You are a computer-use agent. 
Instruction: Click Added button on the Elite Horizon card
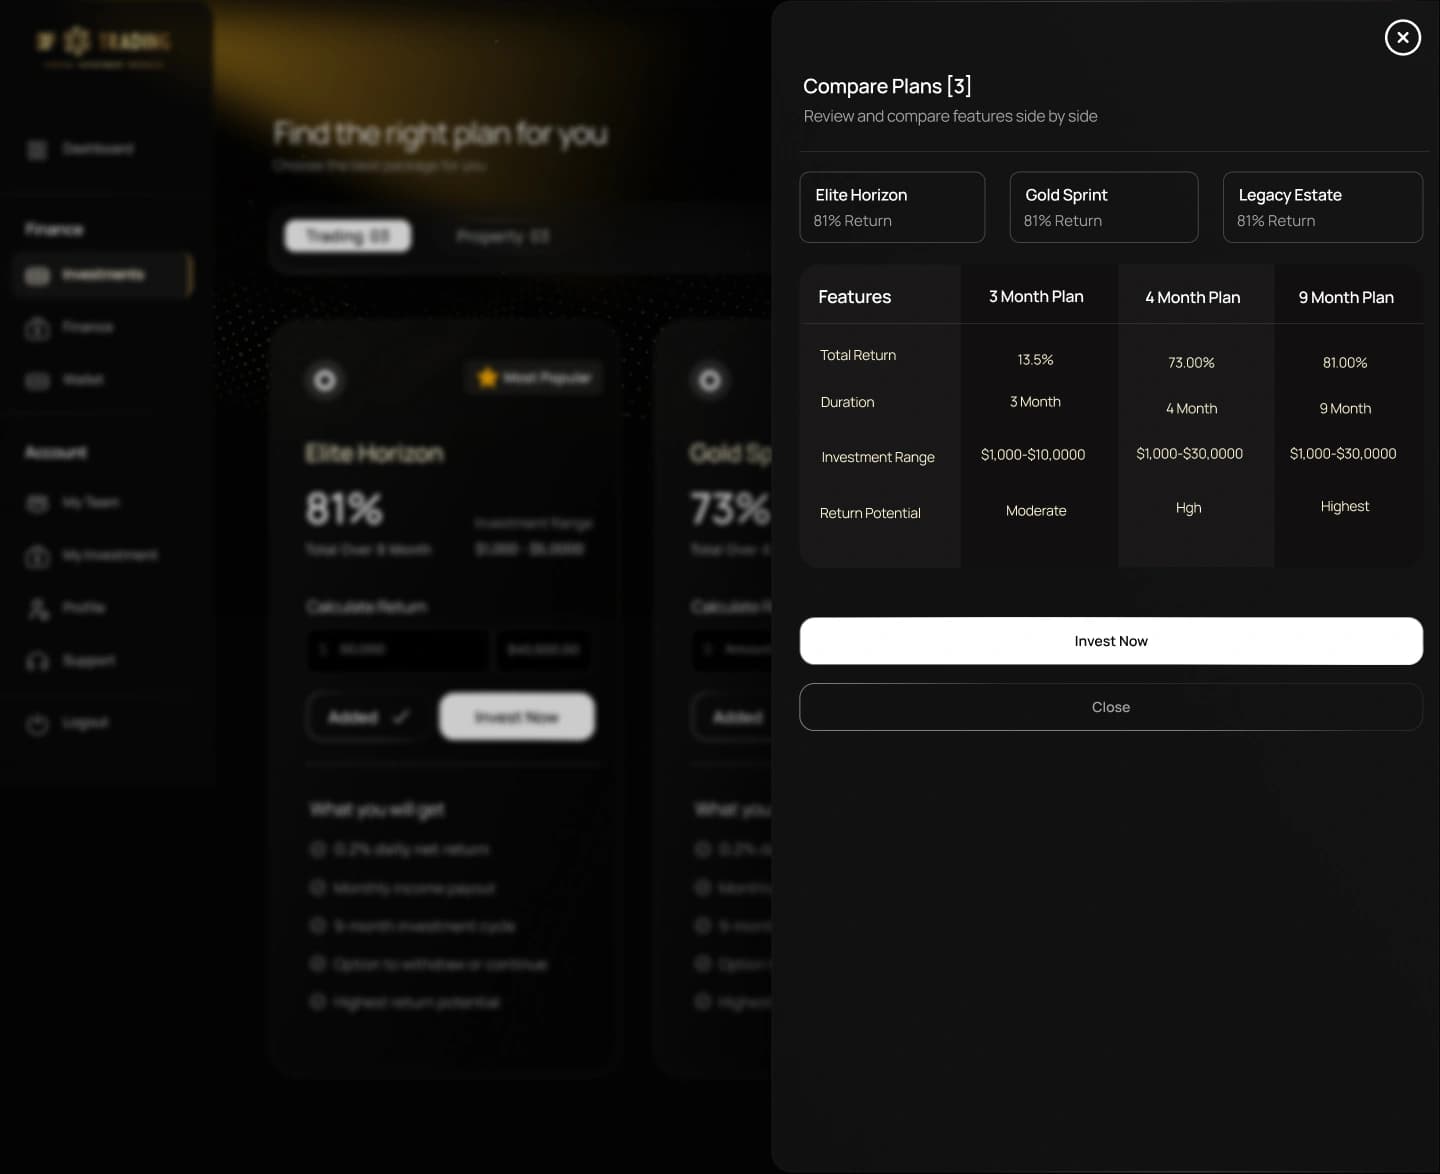[369, 717]
